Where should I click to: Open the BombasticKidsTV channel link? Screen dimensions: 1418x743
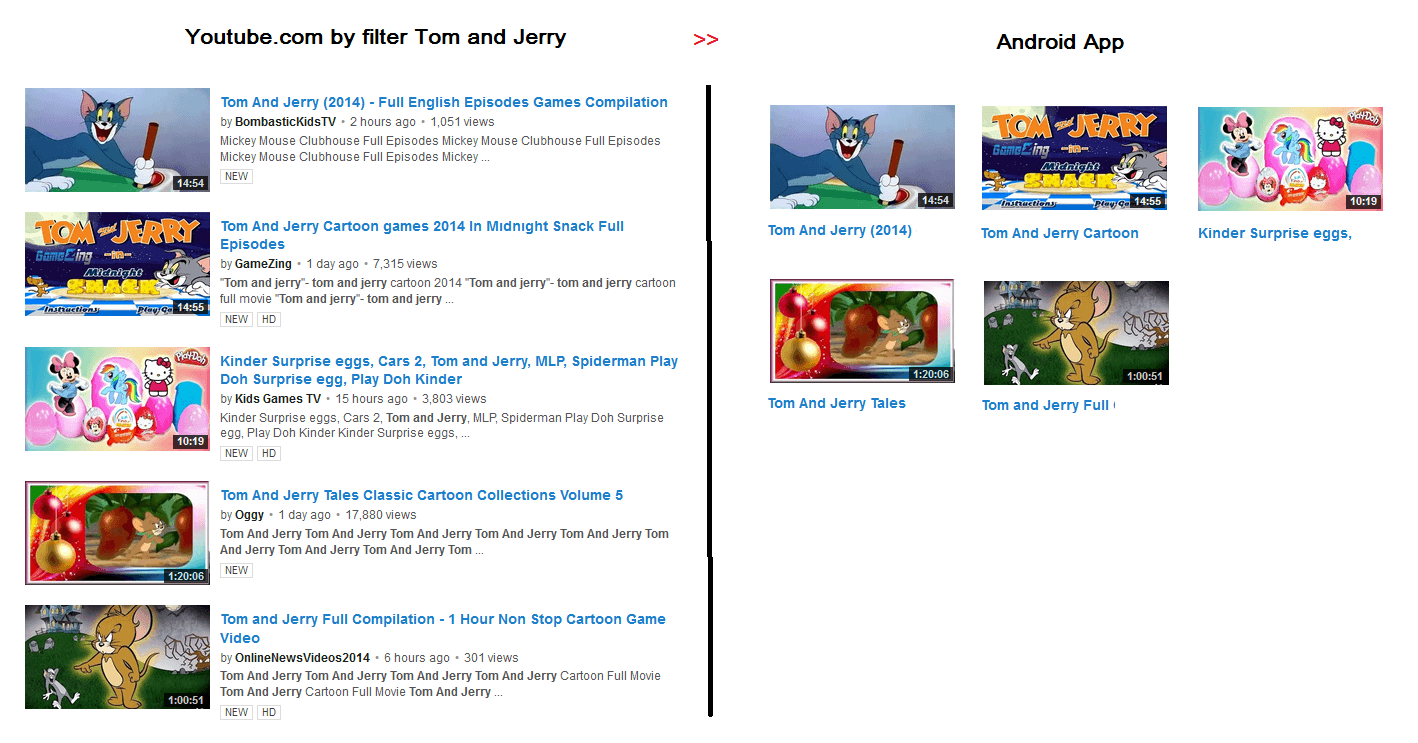285,122
